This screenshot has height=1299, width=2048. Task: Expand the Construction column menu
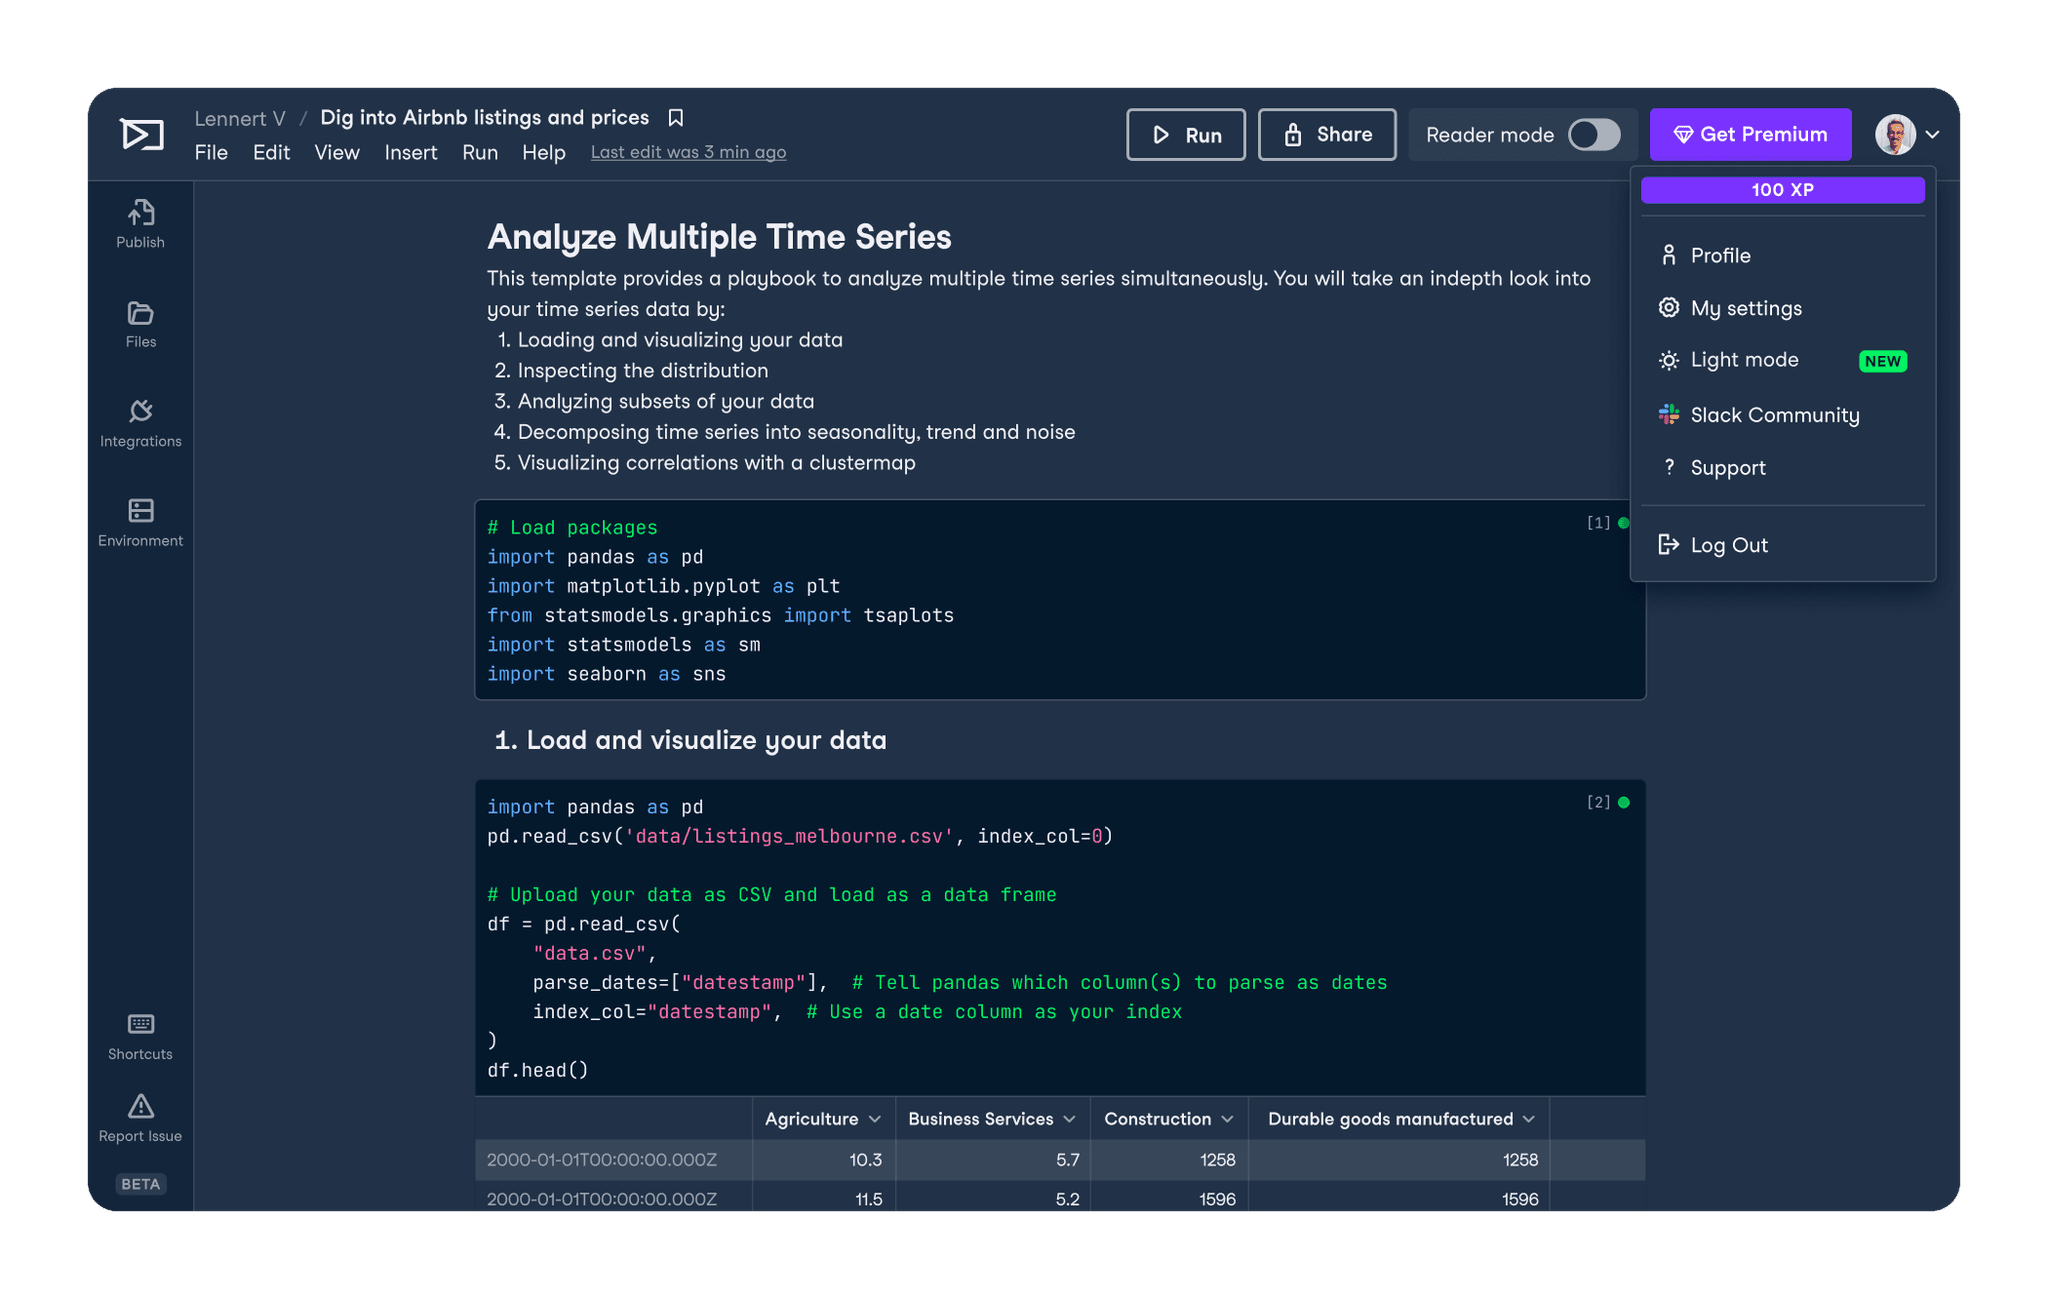pos(1227,1119)
